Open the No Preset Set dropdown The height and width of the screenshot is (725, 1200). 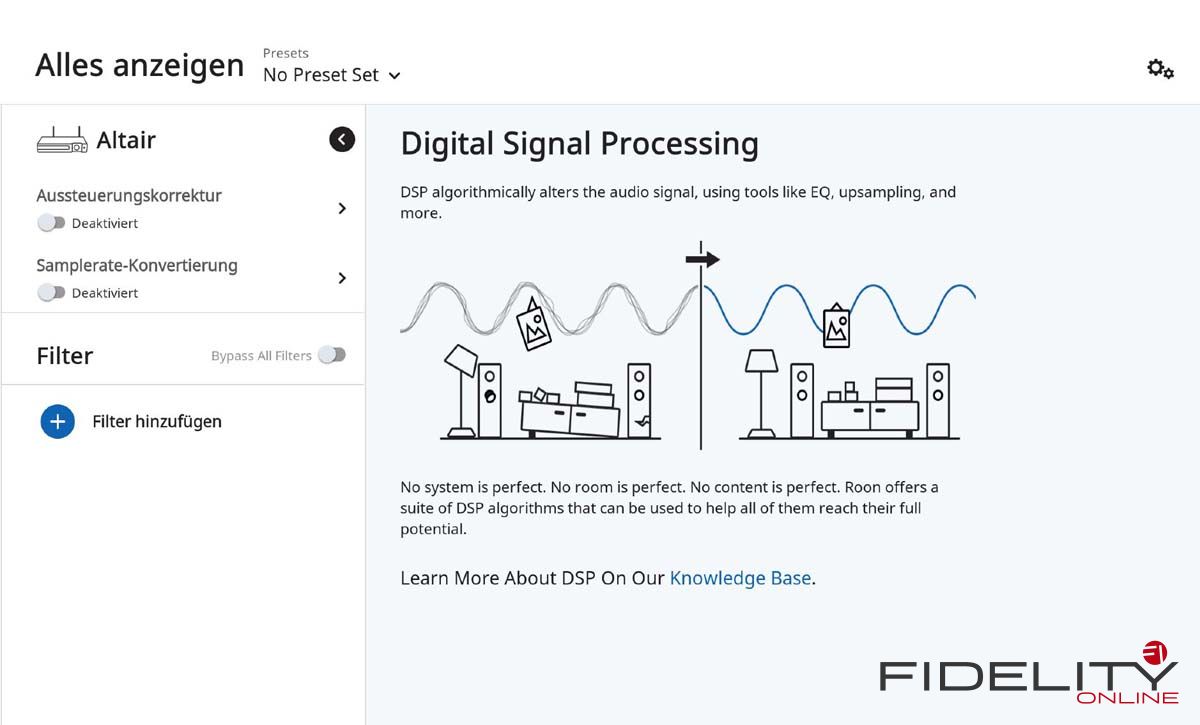point(331,75)
